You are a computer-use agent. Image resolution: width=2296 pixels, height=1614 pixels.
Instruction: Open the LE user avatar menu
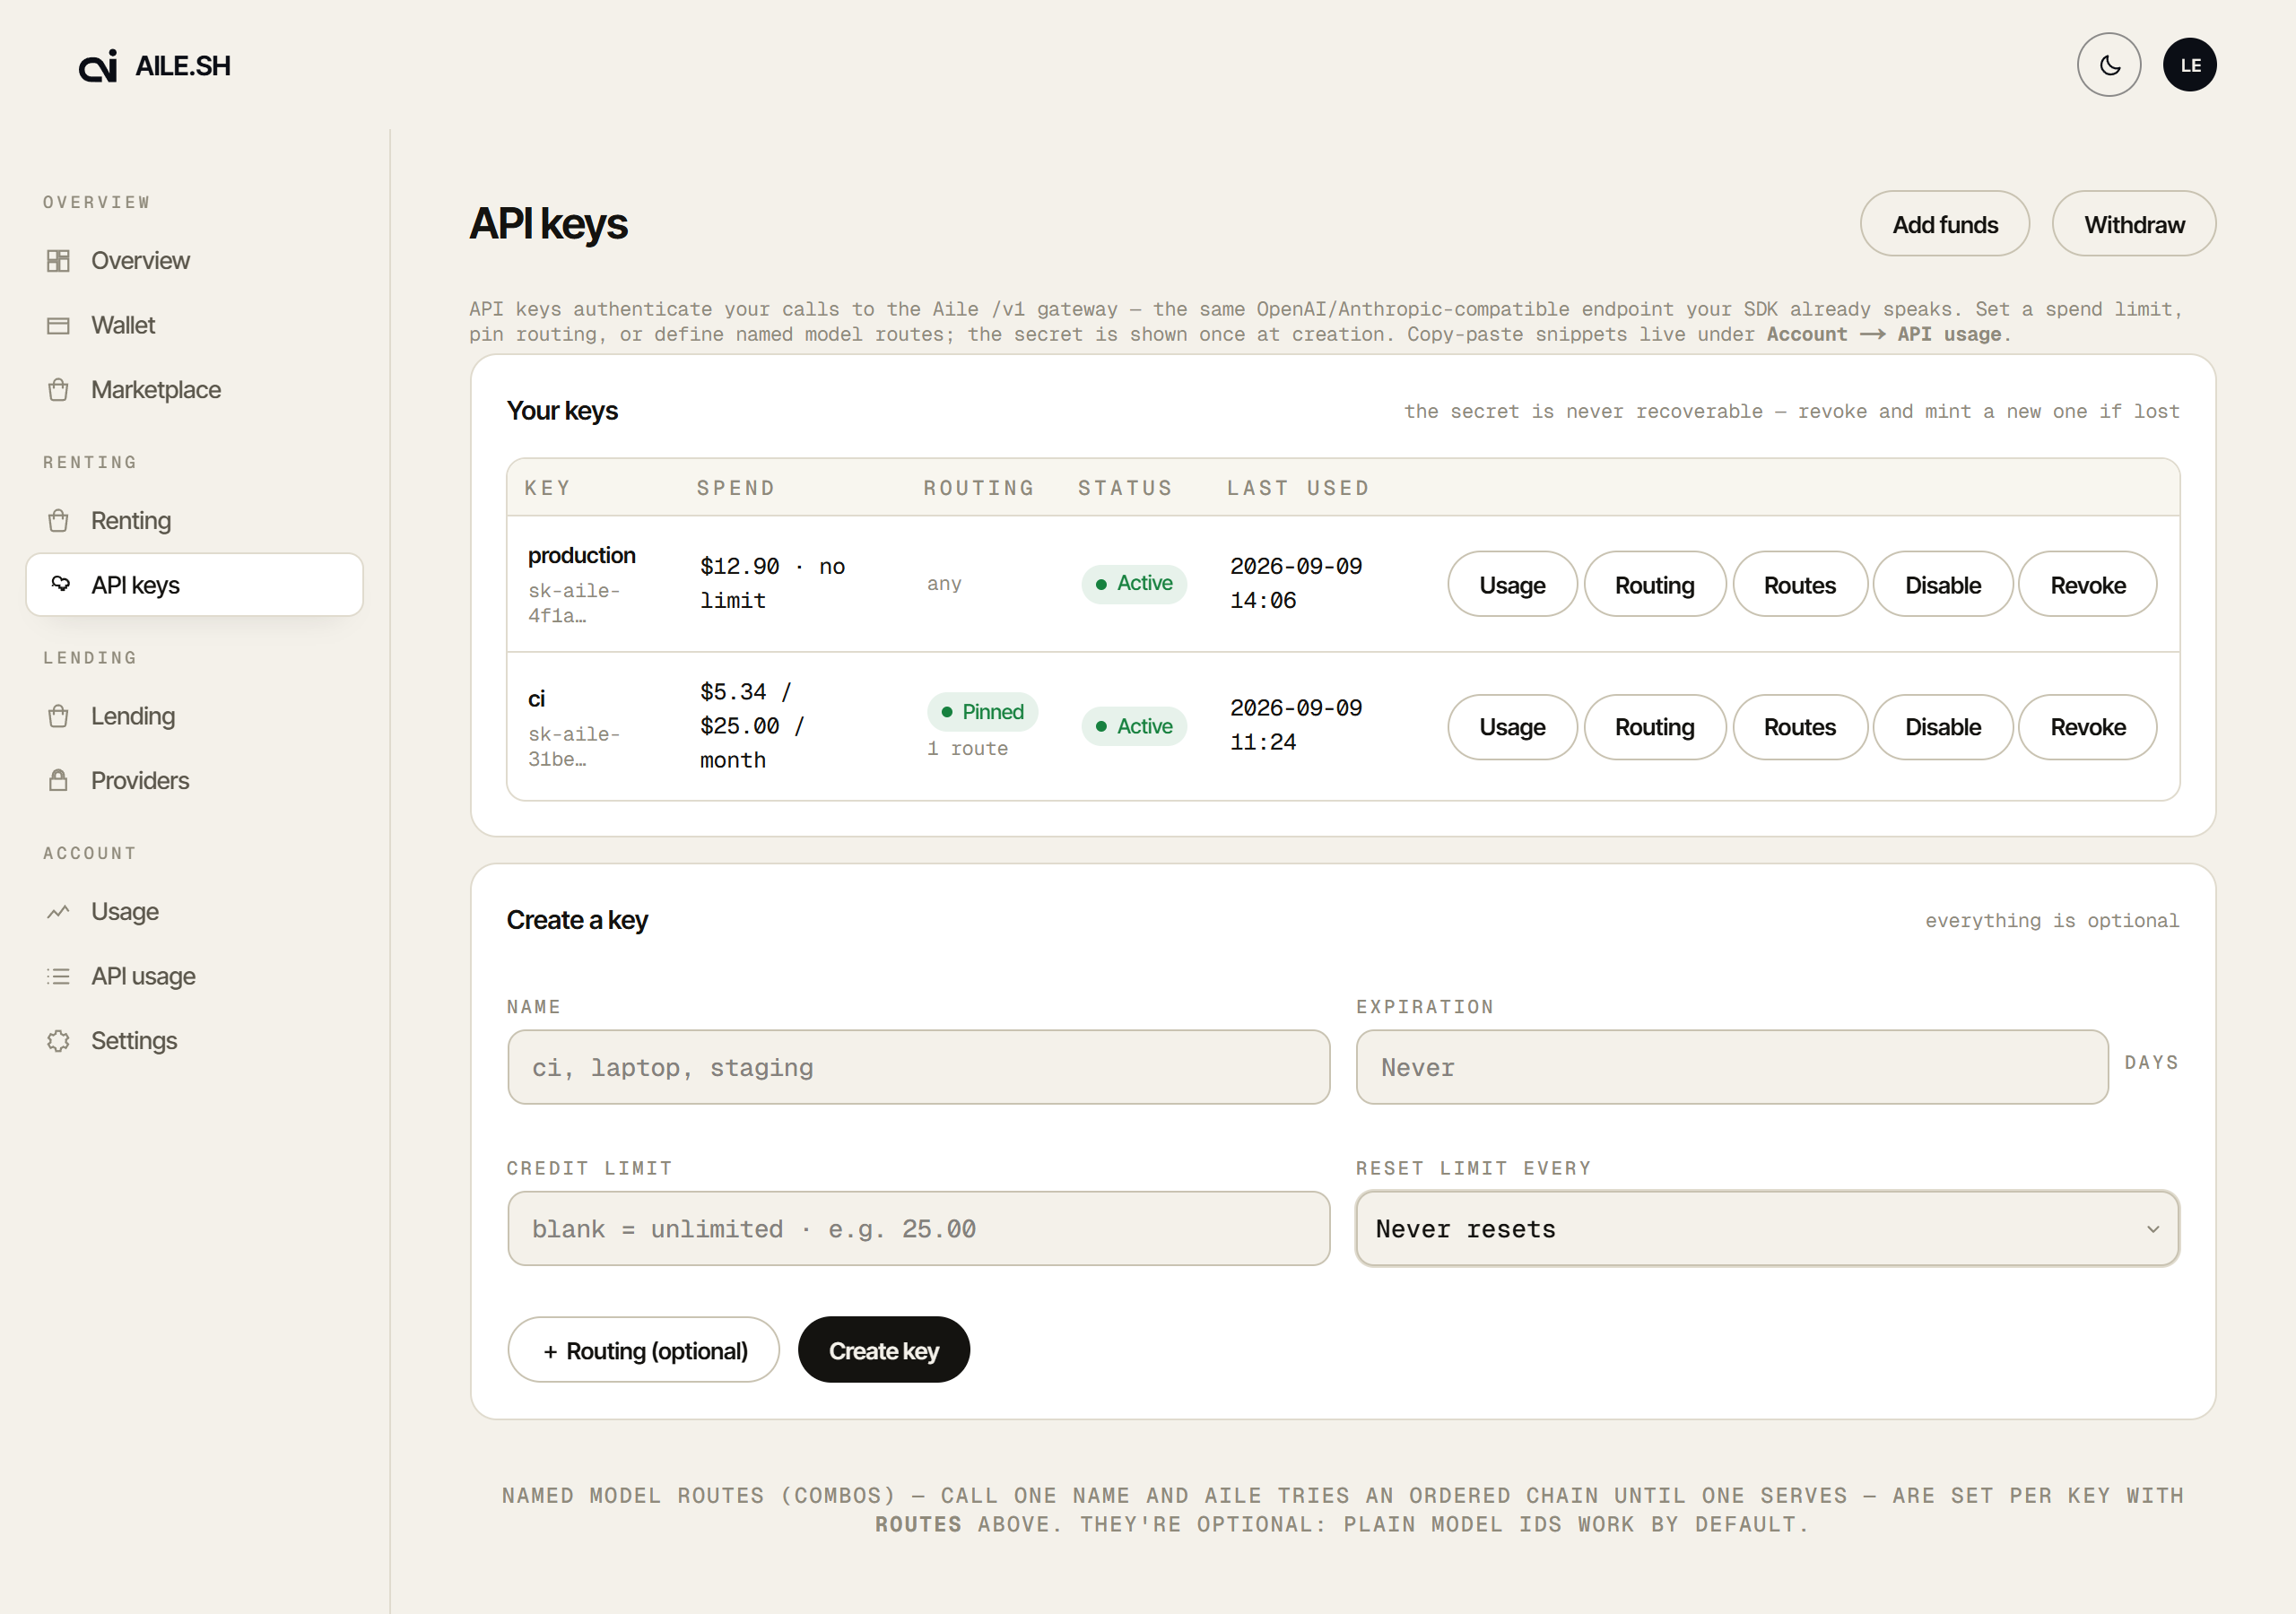2189,65
